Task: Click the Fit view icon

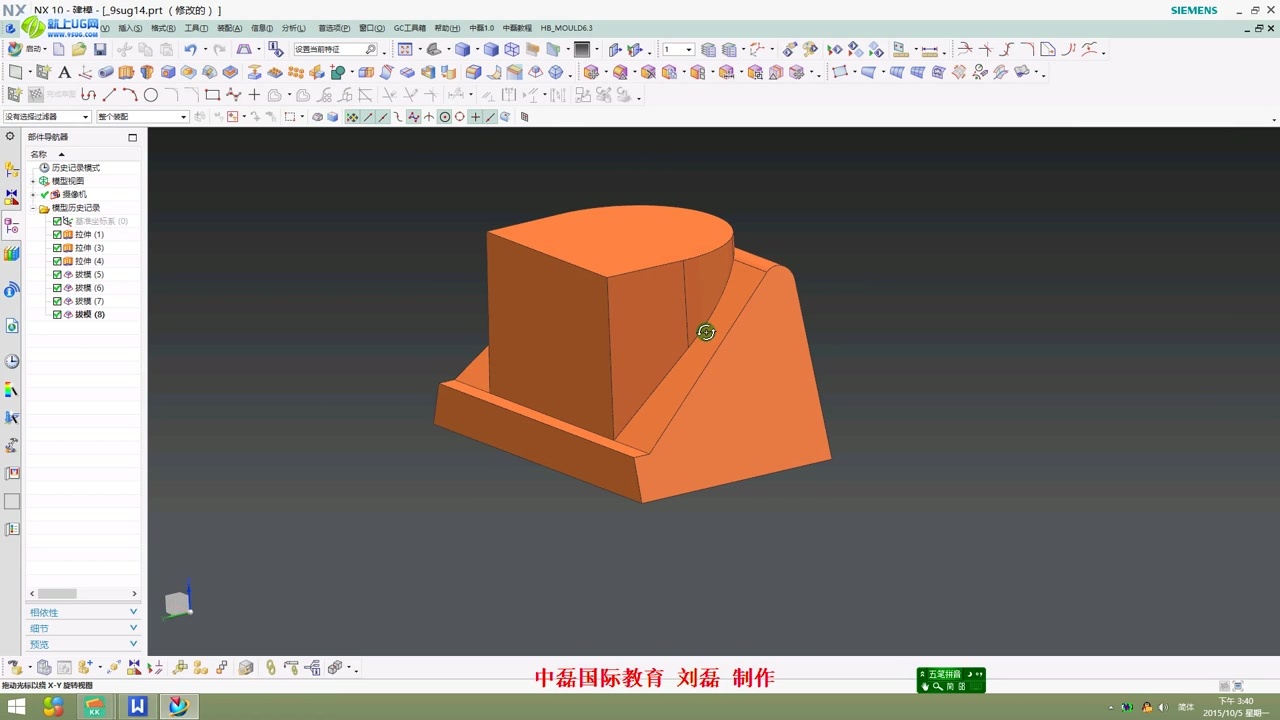Action: (404, 49)
